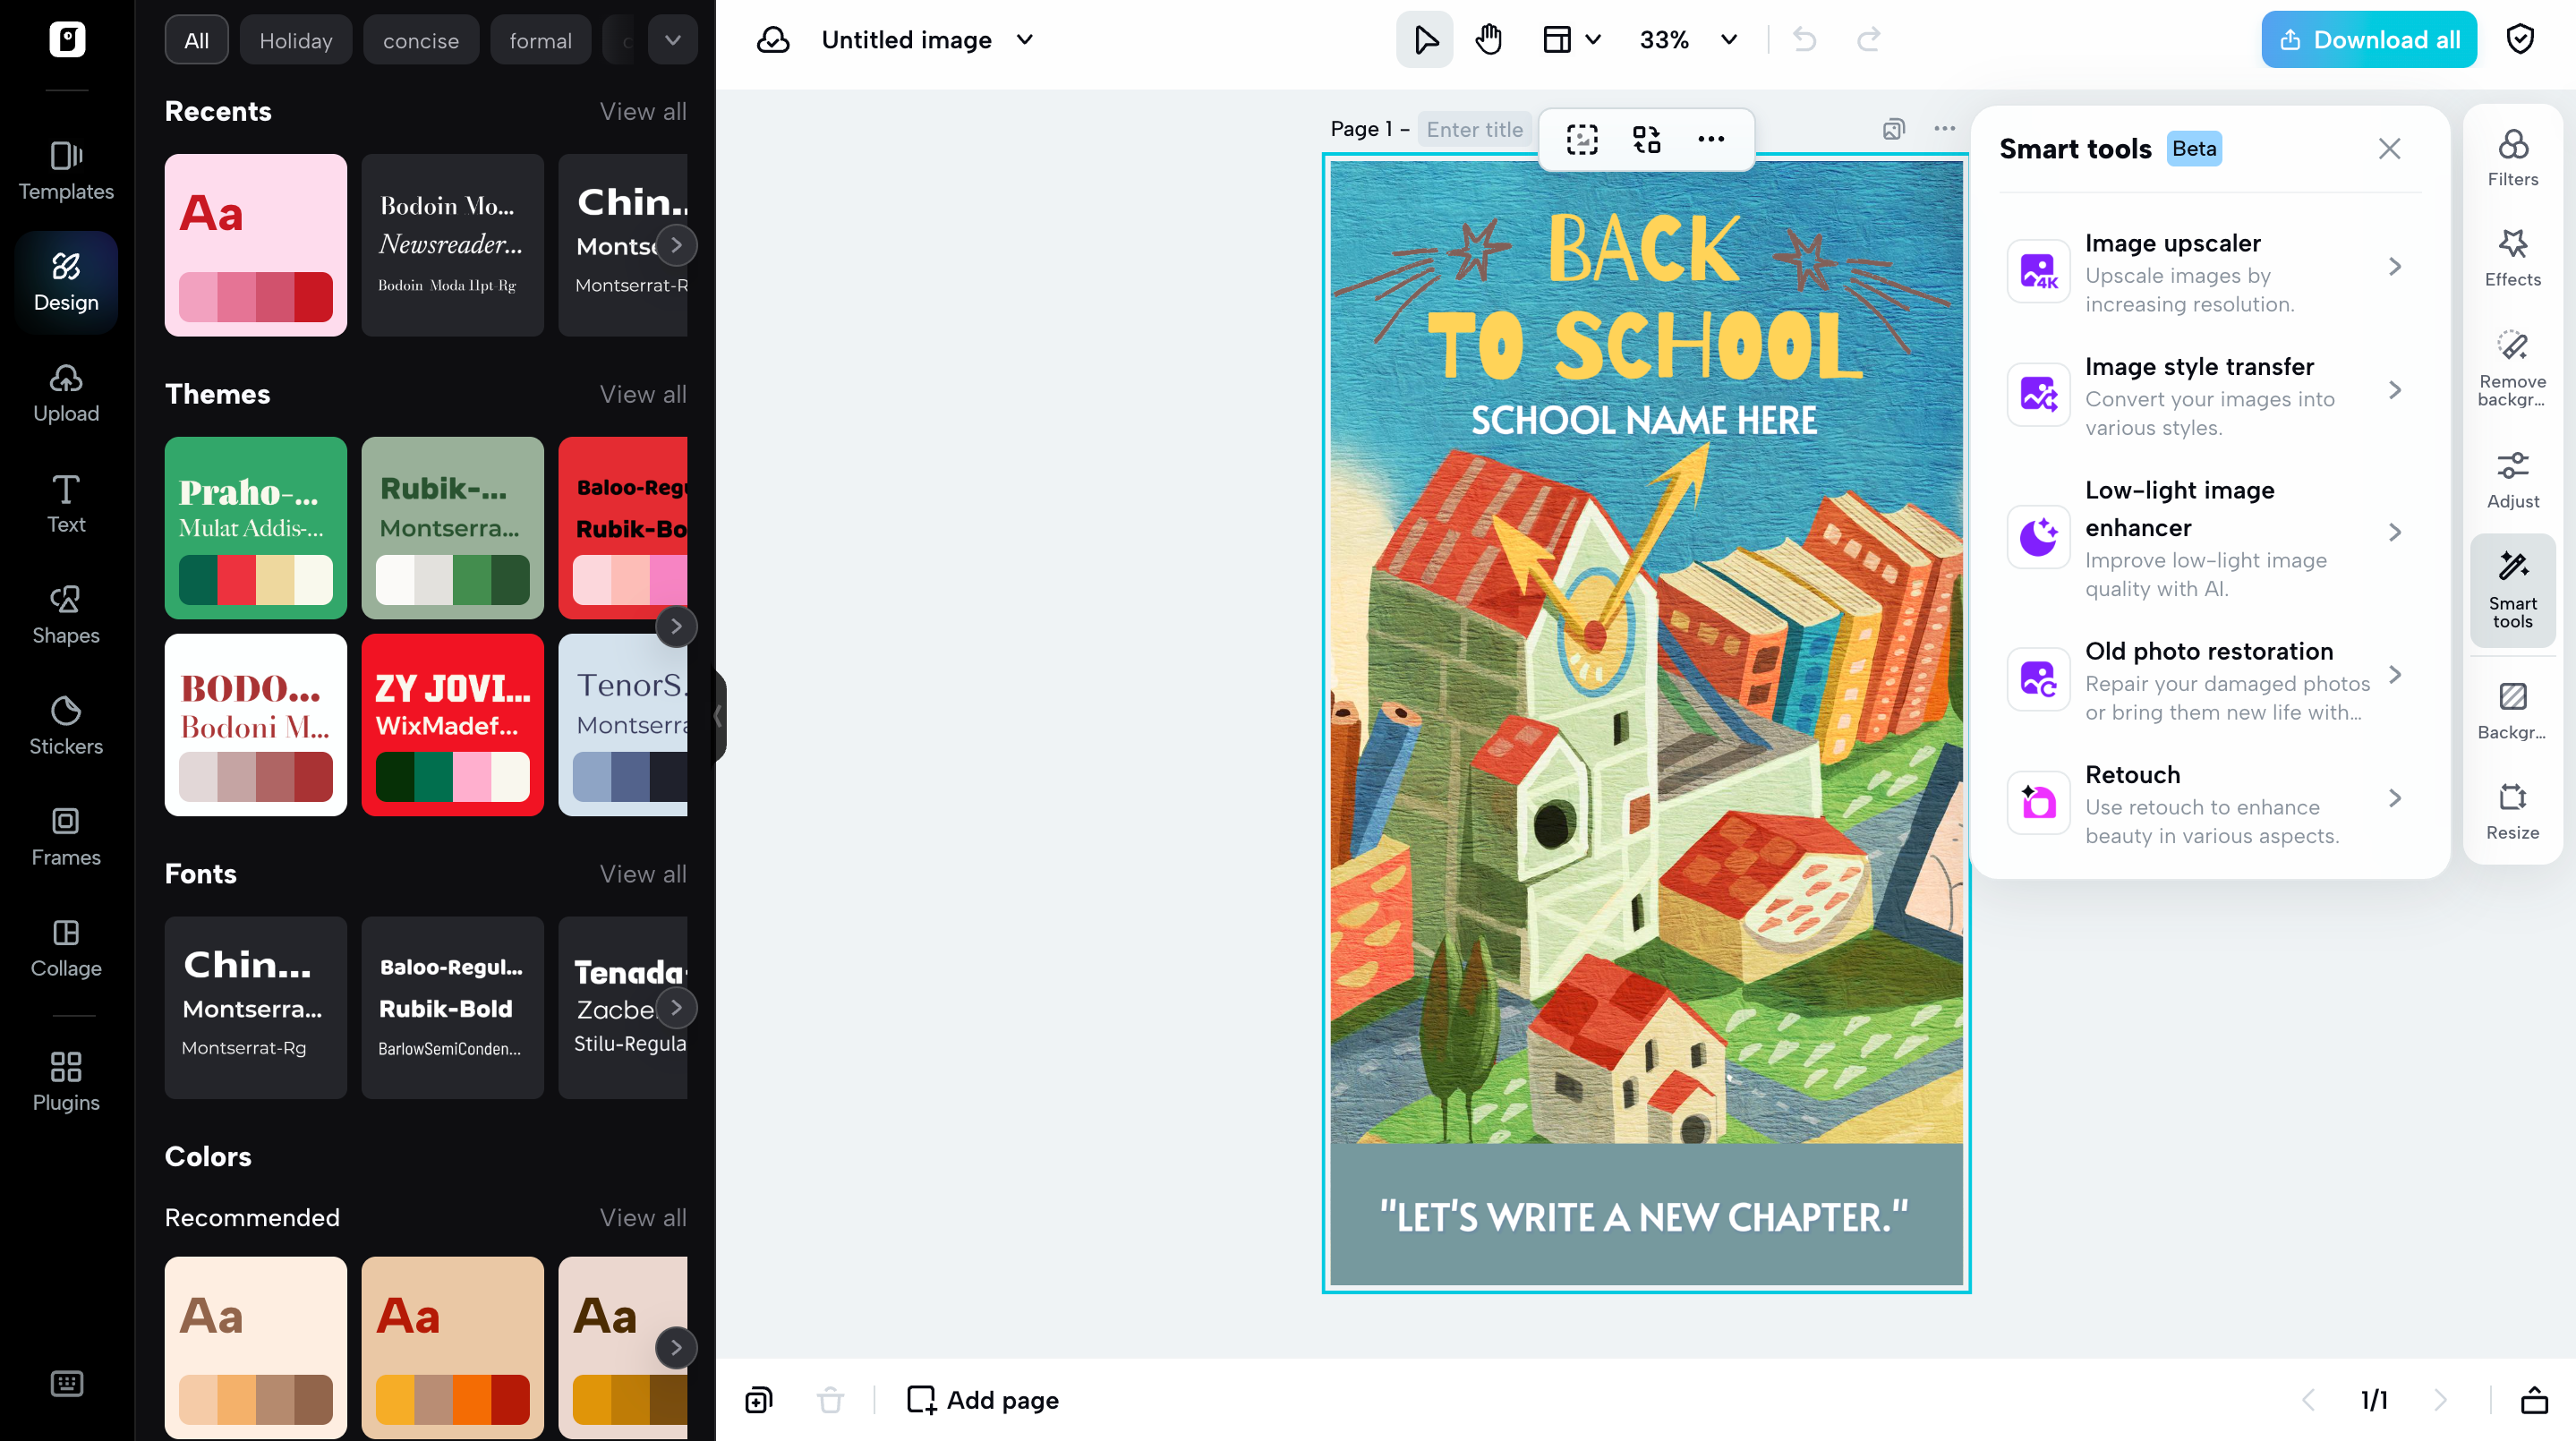This screenshot has height=1441, width=2576.
Task: Expand the style tags dropdown arrow
Action: (x=672, y=40)
